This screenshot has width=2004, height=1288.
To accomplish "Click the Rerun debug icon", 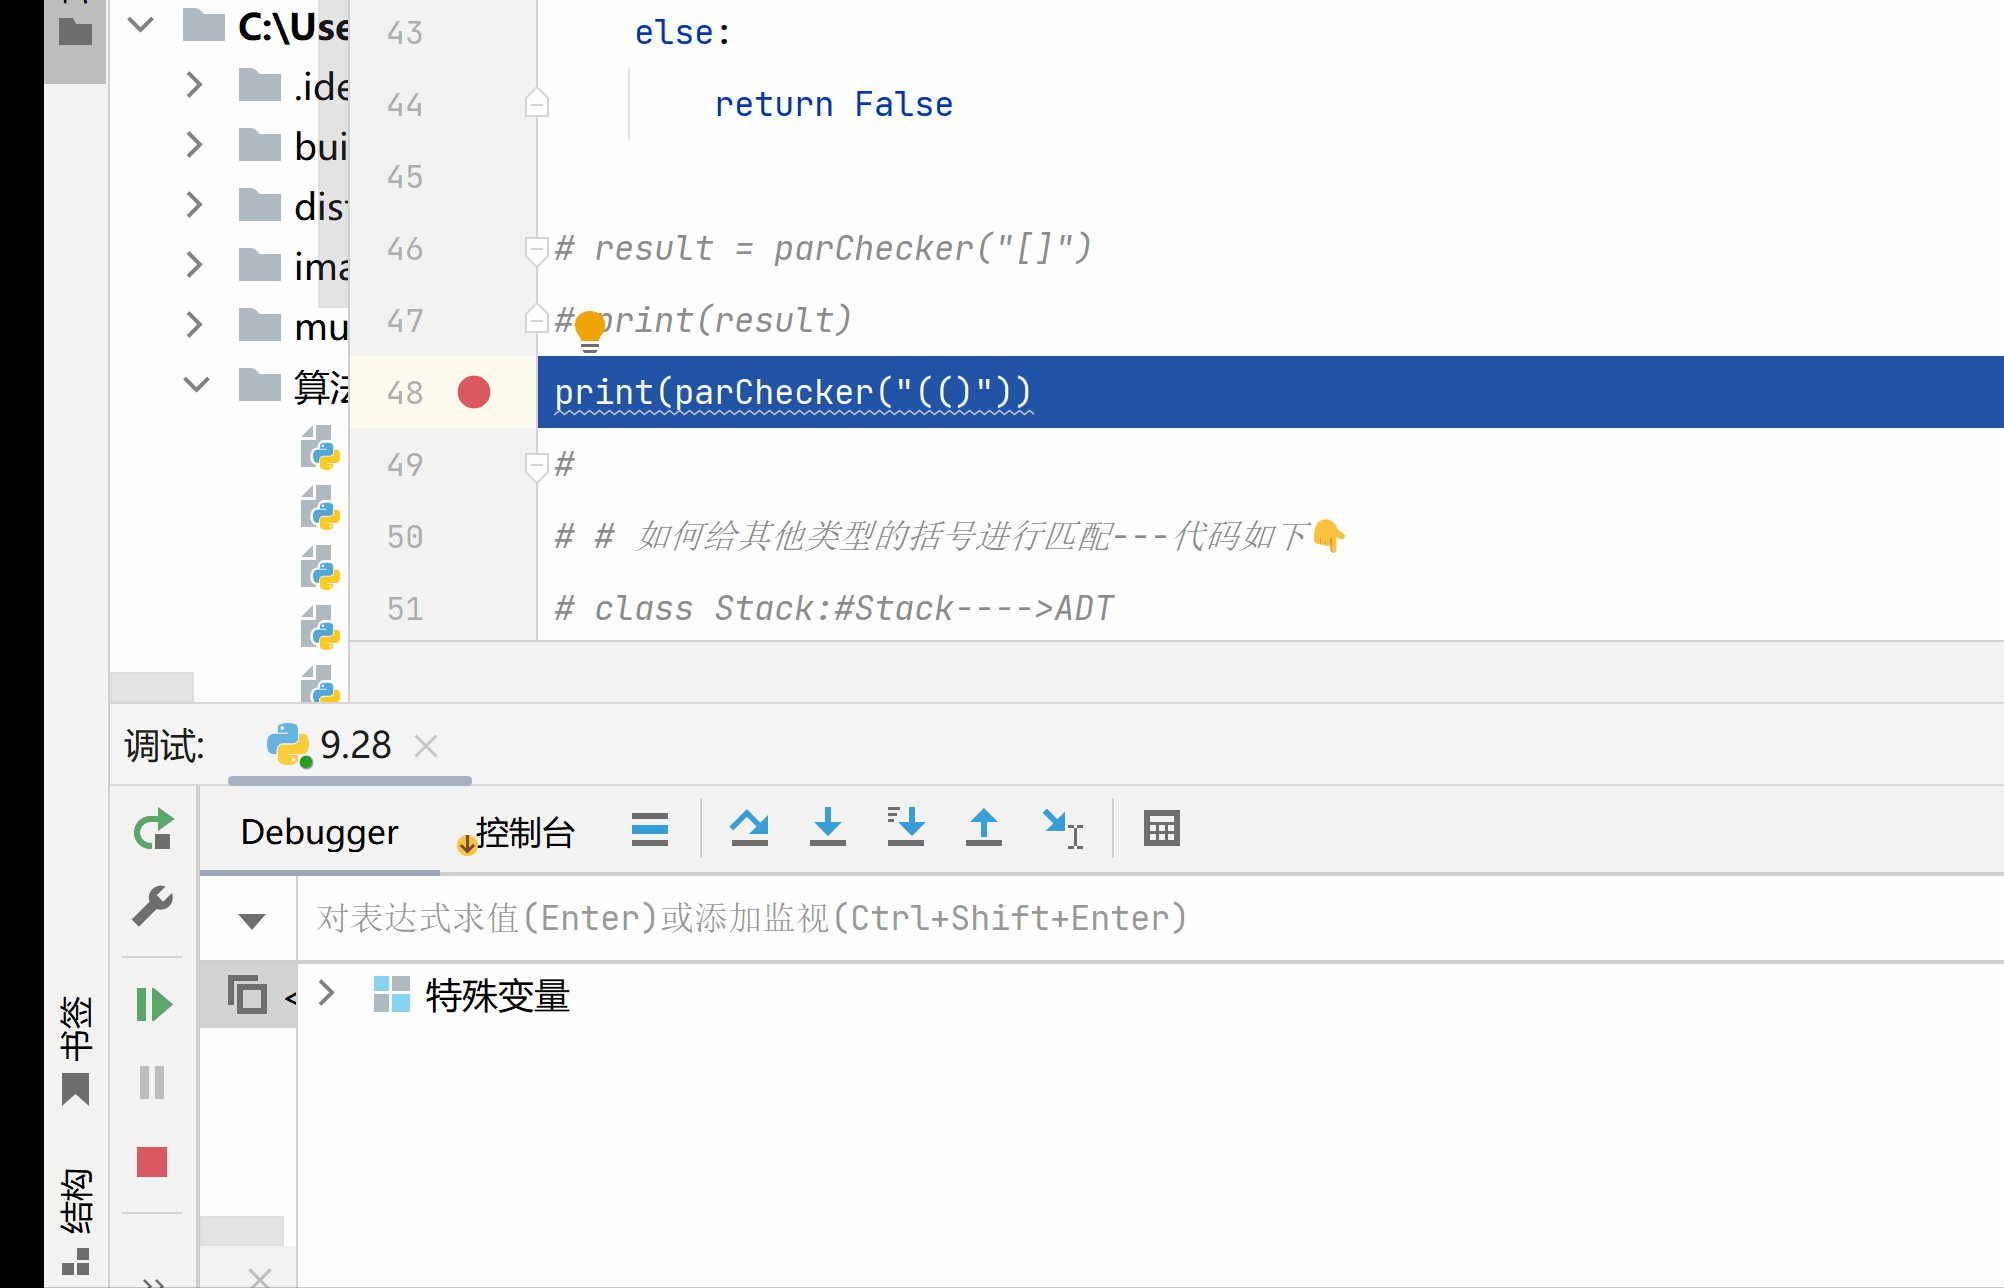I will [153, 830].
